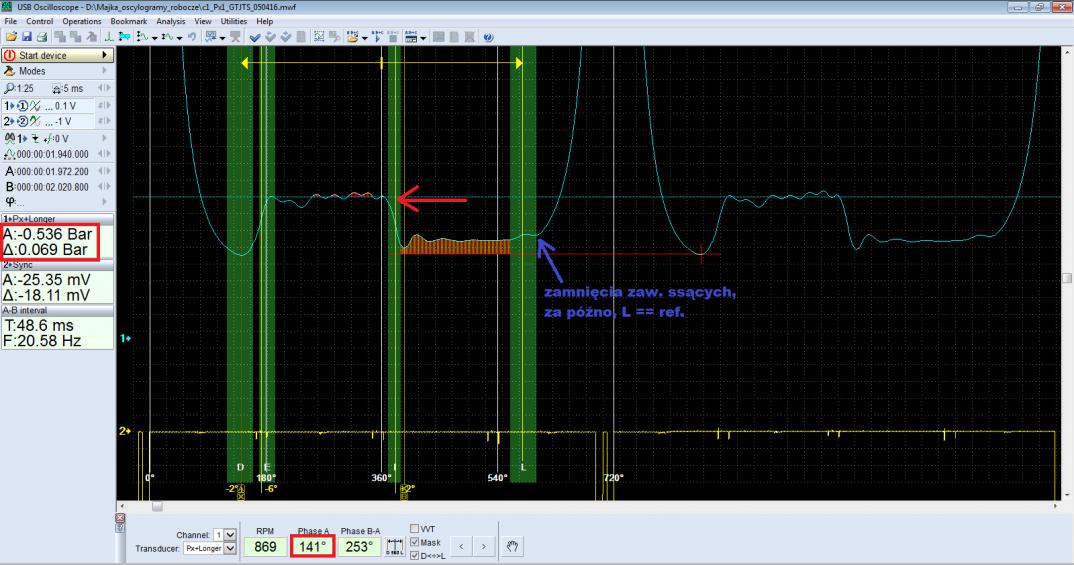Open the Utilities menu

[x=234, y=21]
